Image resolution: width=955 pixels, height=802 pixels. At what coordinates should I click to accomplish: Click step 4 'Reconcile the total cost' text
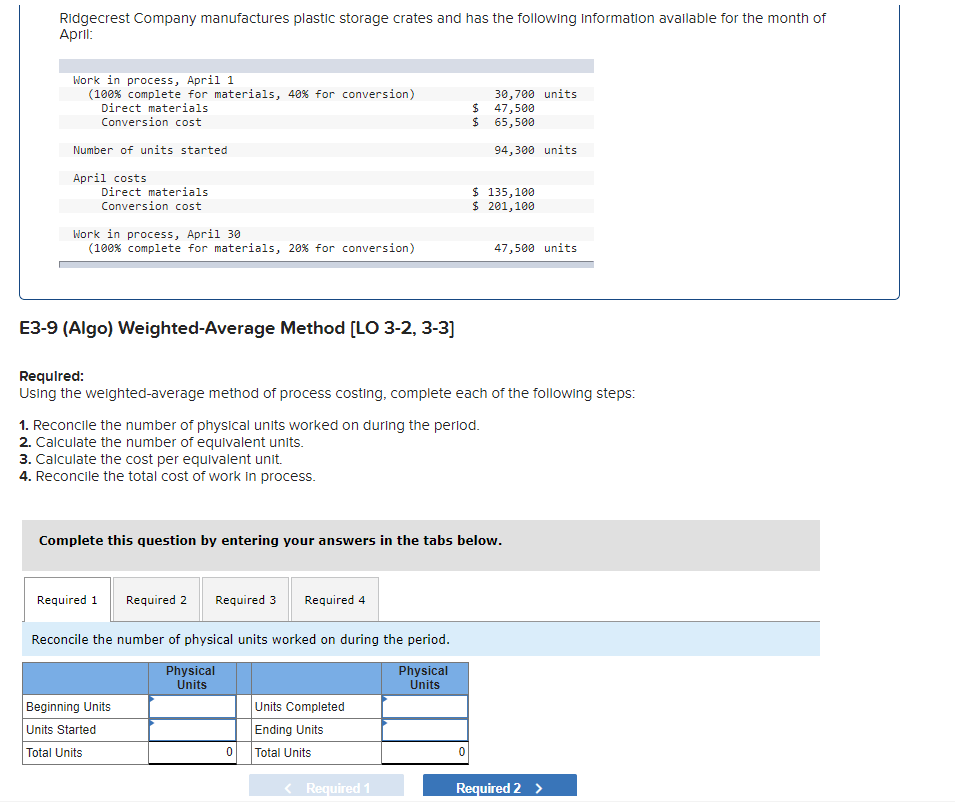coord(167,476)
